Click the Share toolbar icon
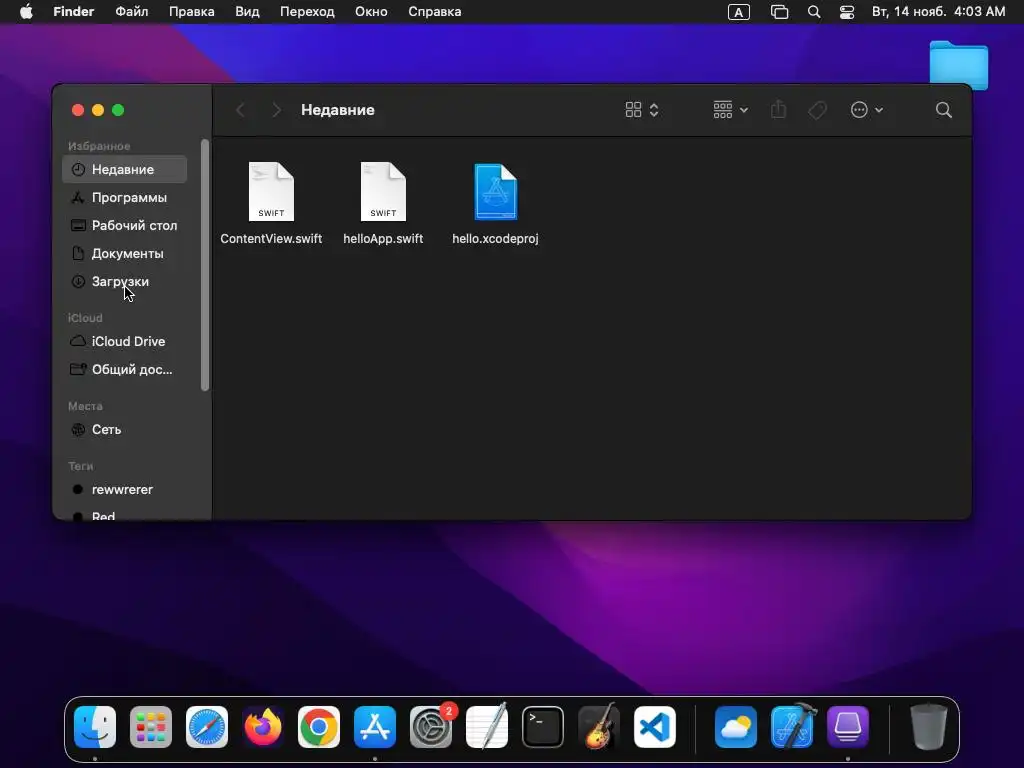The image size is (1024, 768). [778, 110]
